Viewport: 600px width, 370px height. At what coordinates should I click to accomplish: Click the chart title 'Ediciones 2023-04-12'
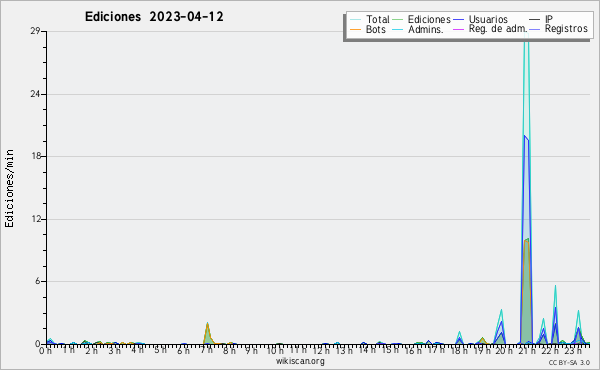point(154,17)
